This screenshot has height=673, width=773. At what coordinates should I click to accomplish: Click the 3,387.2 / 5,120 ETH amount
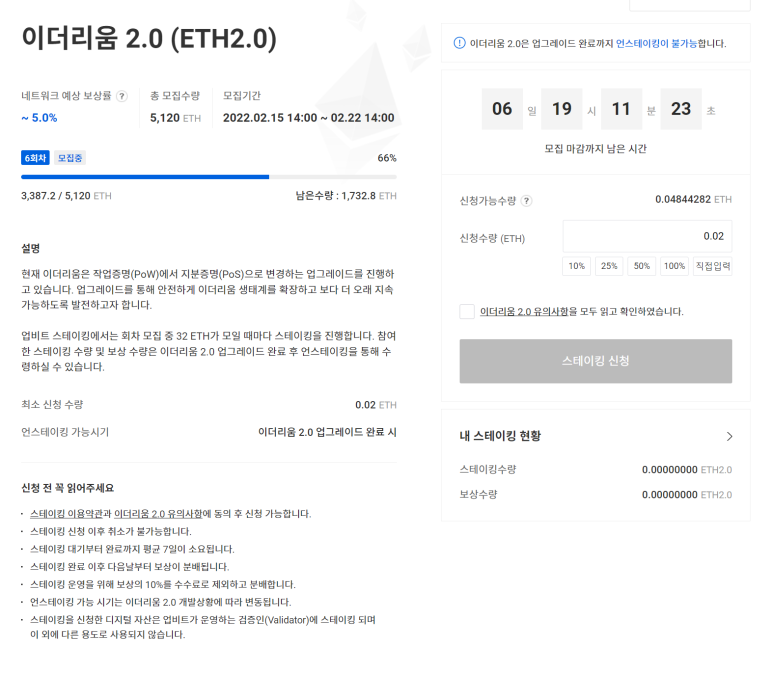tap(66, 196)
